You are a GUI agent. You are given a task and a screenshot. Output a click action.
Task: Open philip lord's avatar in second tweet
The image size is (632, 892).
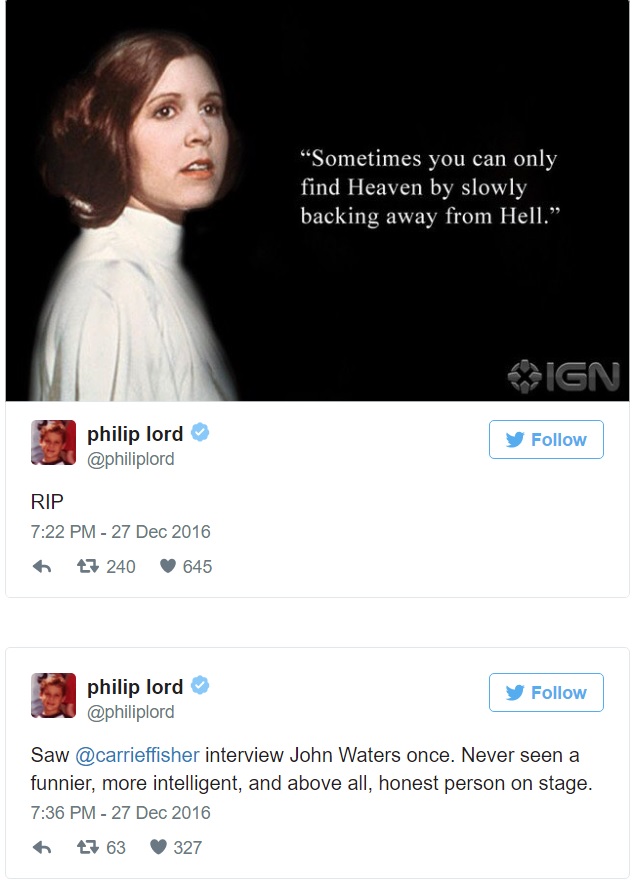pyautogui.click(x=53, y=695)
